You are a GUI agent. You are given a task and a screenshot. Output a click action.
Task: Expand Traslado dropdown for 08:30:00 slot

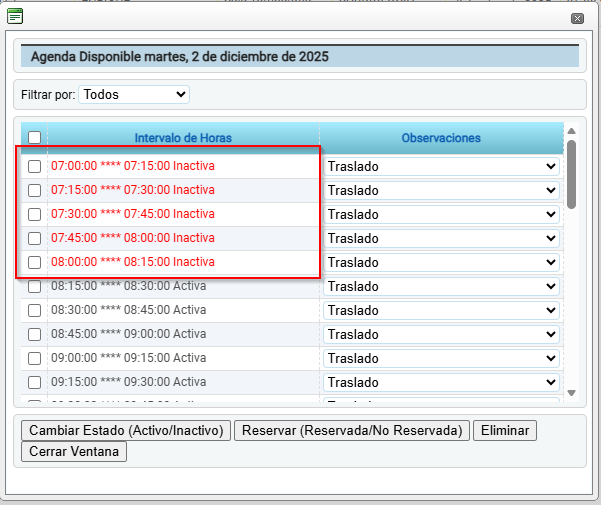click(x=441, y=310)
